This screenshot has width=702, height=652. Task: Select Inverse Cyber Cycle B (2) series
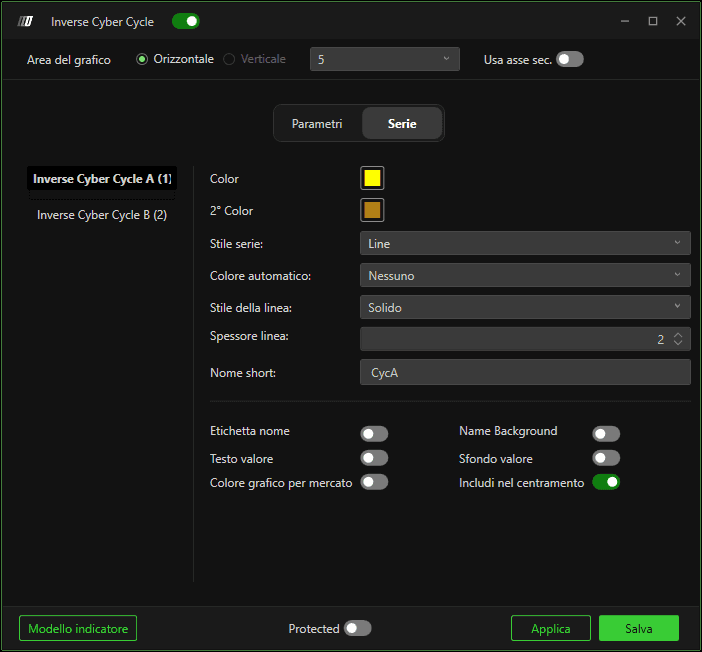[x=102, y=215]
